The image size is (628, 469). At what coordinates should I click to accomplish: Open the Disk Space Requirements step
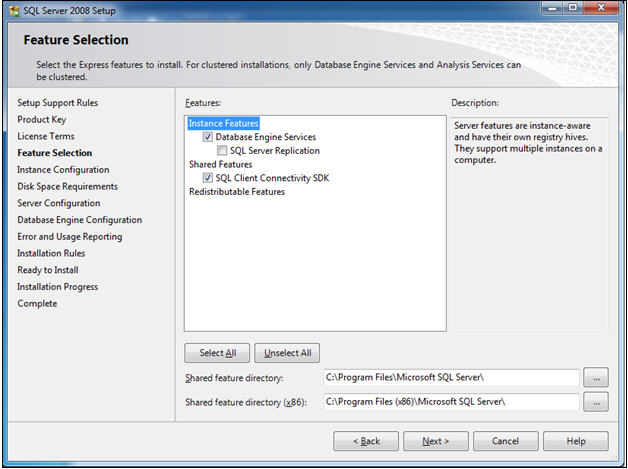(67, 187)
